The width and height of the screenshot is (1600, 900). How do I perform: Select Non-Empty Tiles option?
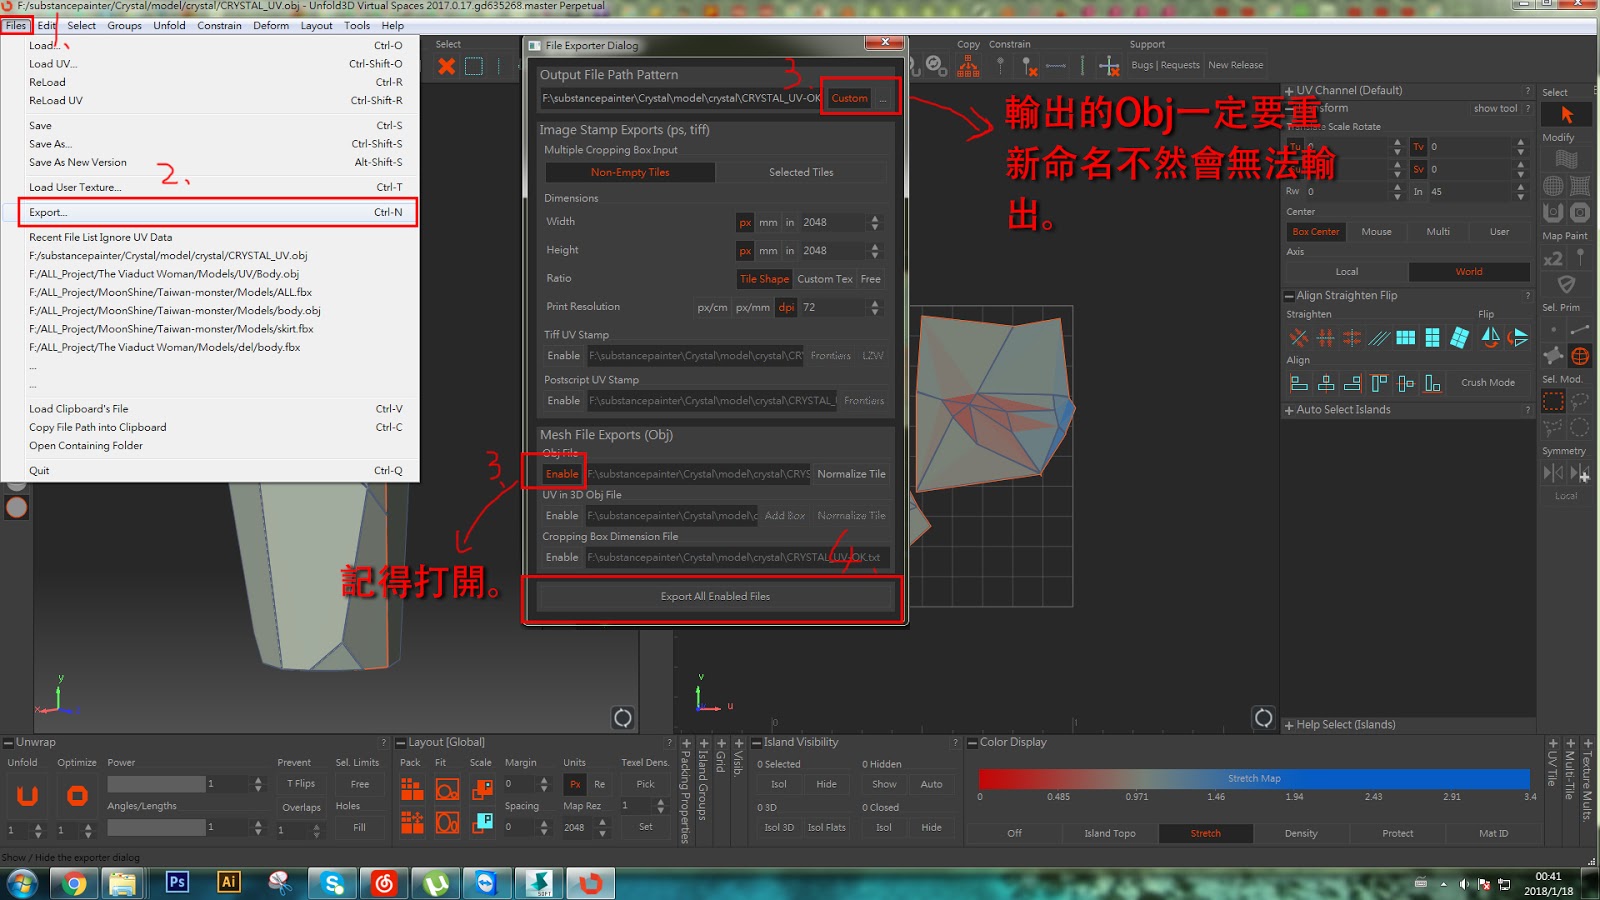tap(630, 172)
